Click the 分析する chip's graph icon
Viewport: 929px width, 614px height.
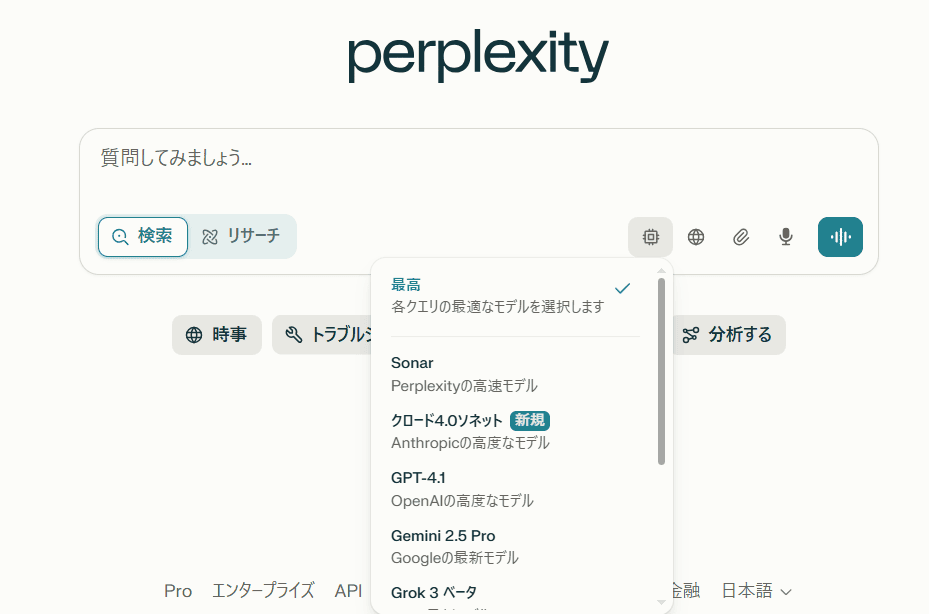pos(690,335)
